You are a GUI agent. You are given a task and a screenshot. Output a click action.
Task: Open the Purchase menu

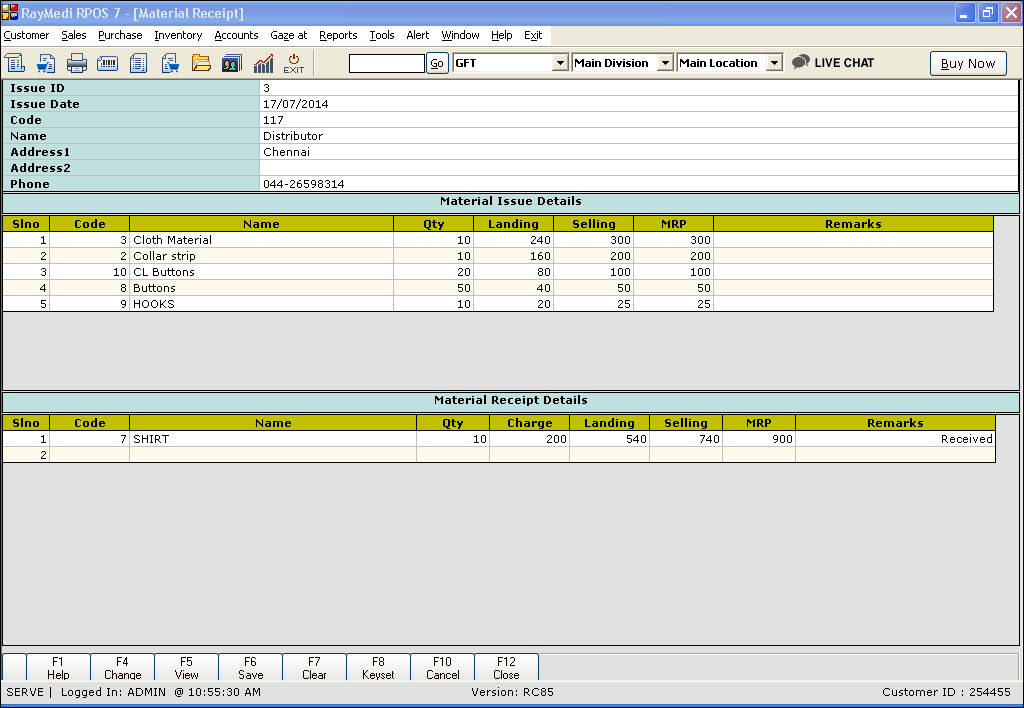coord(120,35)
